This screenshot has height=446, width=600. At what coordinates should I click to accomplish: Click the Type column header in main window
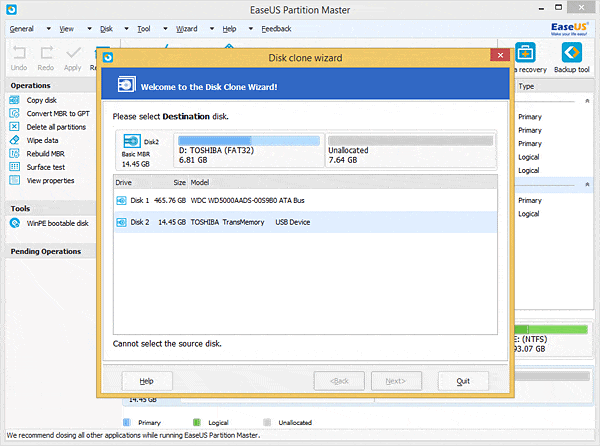coord(526,86)
